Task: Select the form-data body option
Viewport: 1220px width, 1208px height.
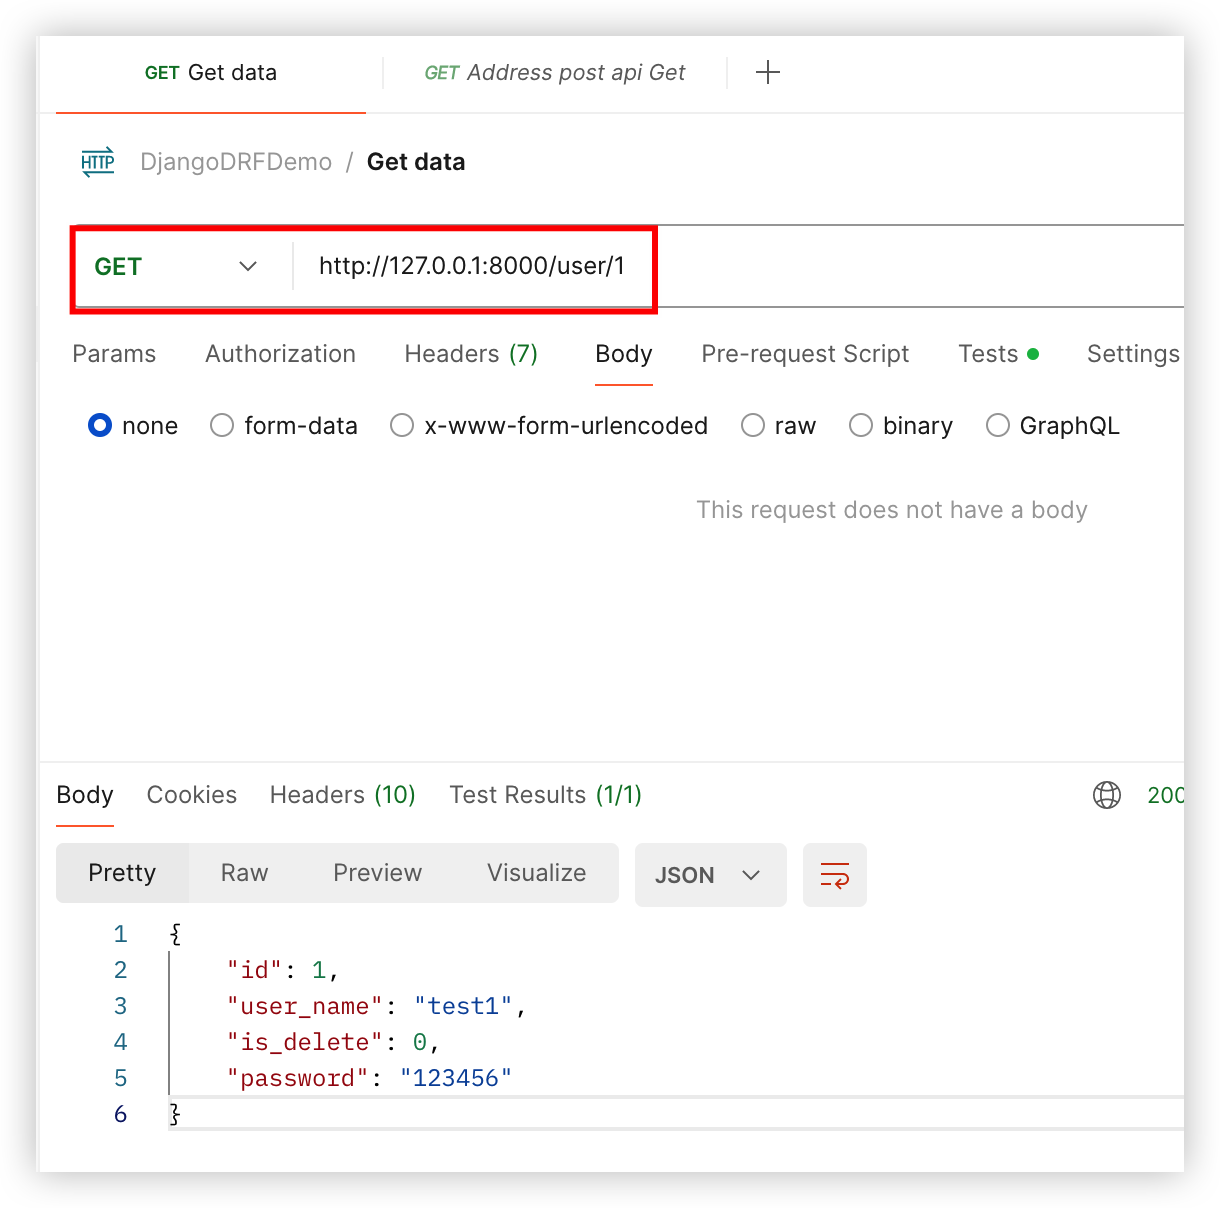Action: [222, 426]
